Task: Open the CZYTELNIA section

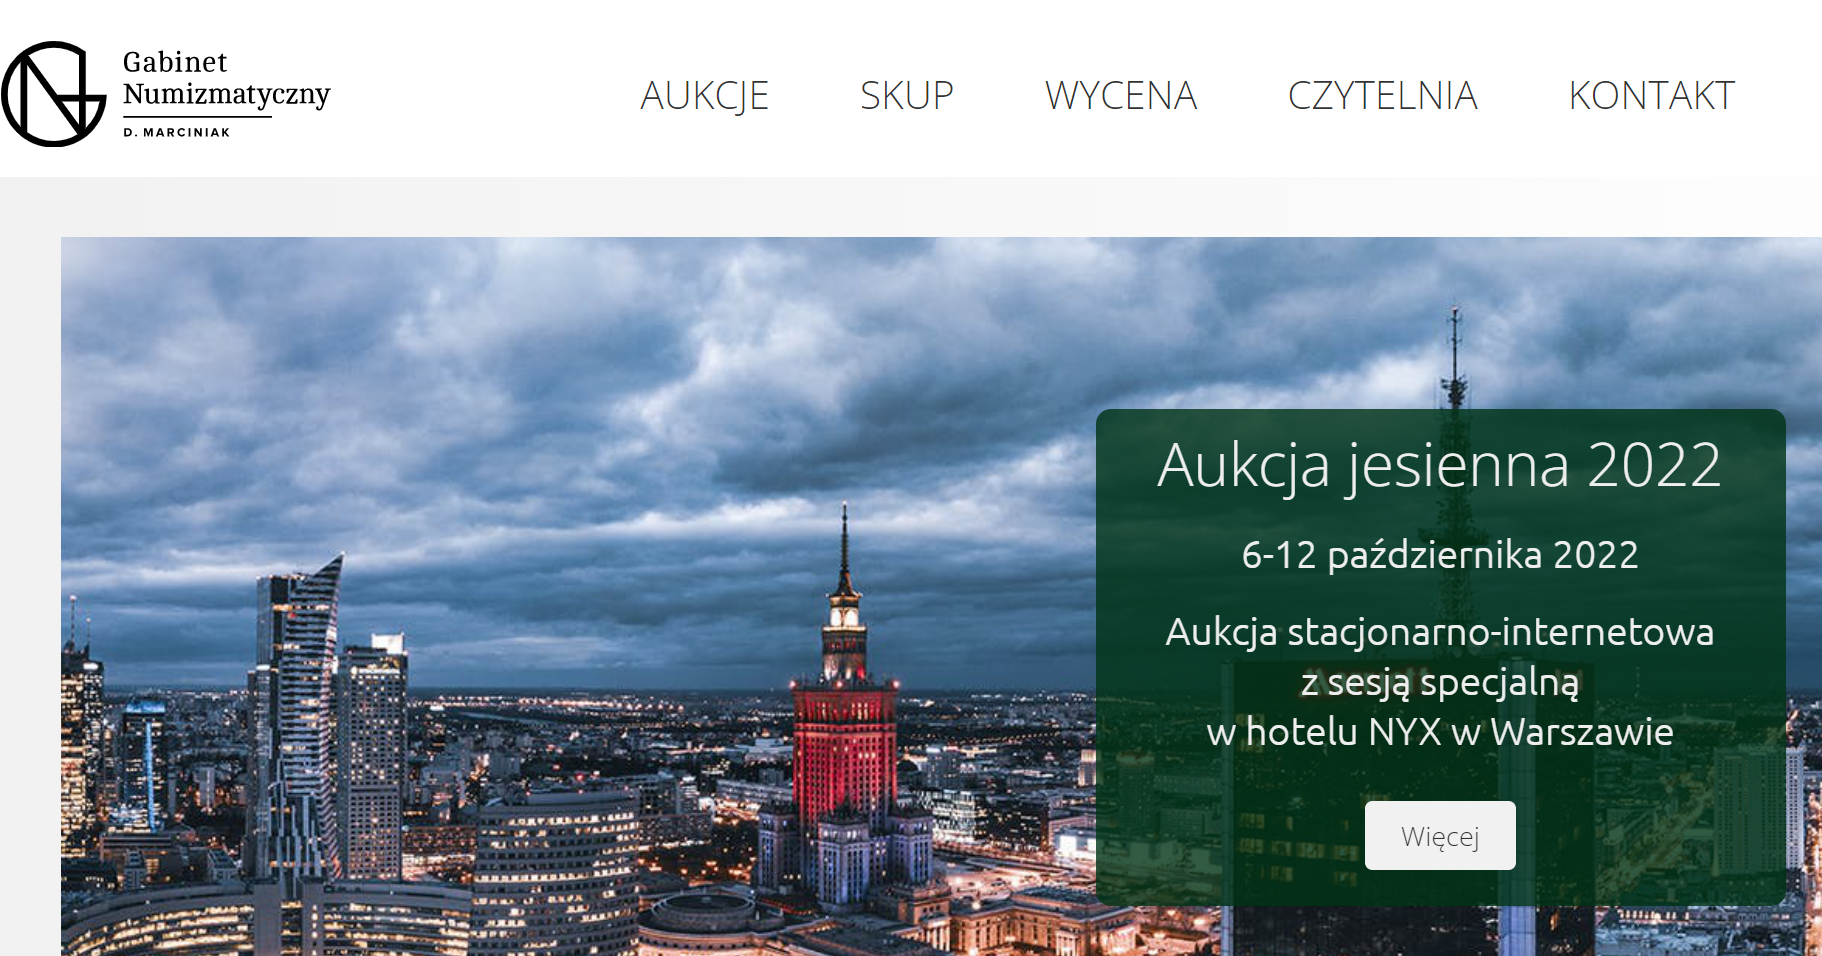Action: 1382,96
